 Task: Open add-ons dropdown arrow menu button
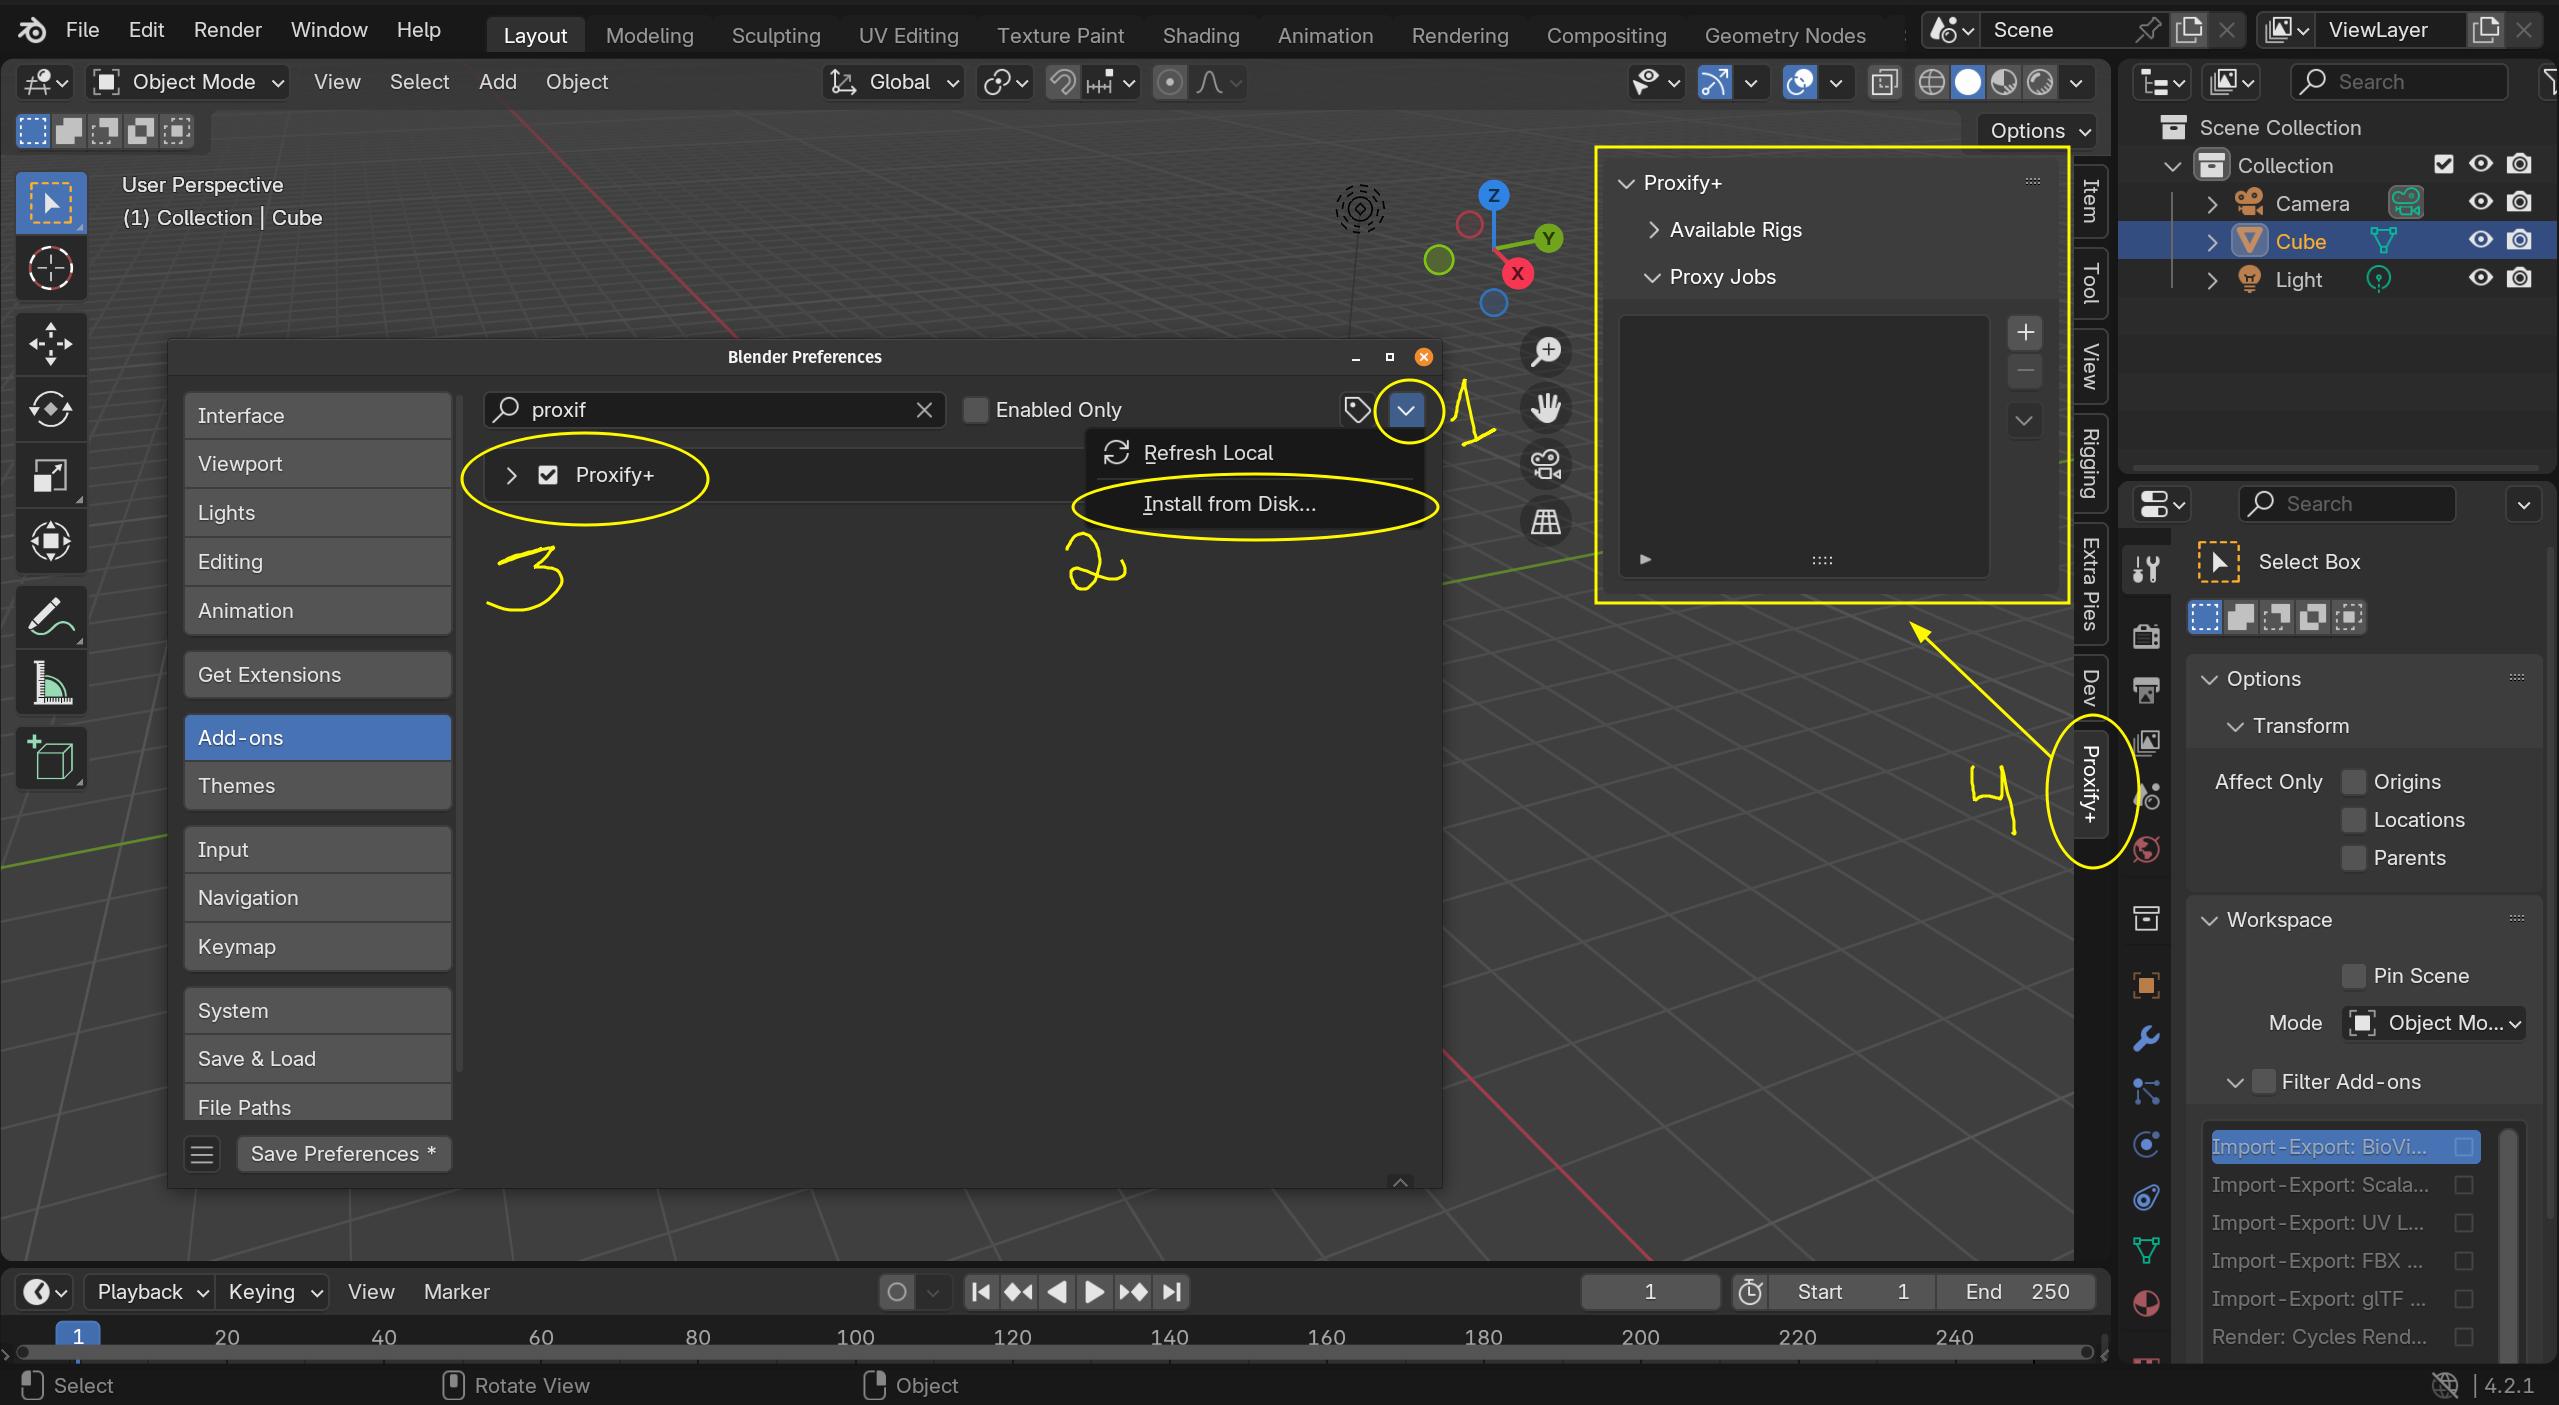pos(1406,409)
